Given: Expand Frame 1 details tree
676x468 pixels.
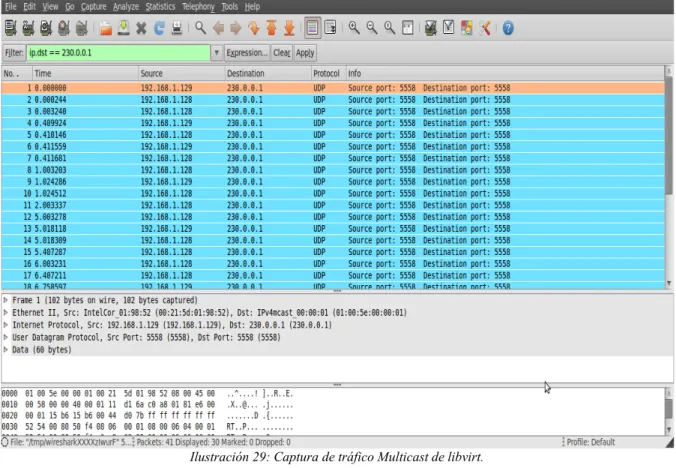Looking at the screenshot, I should click(x=6, y=300).
